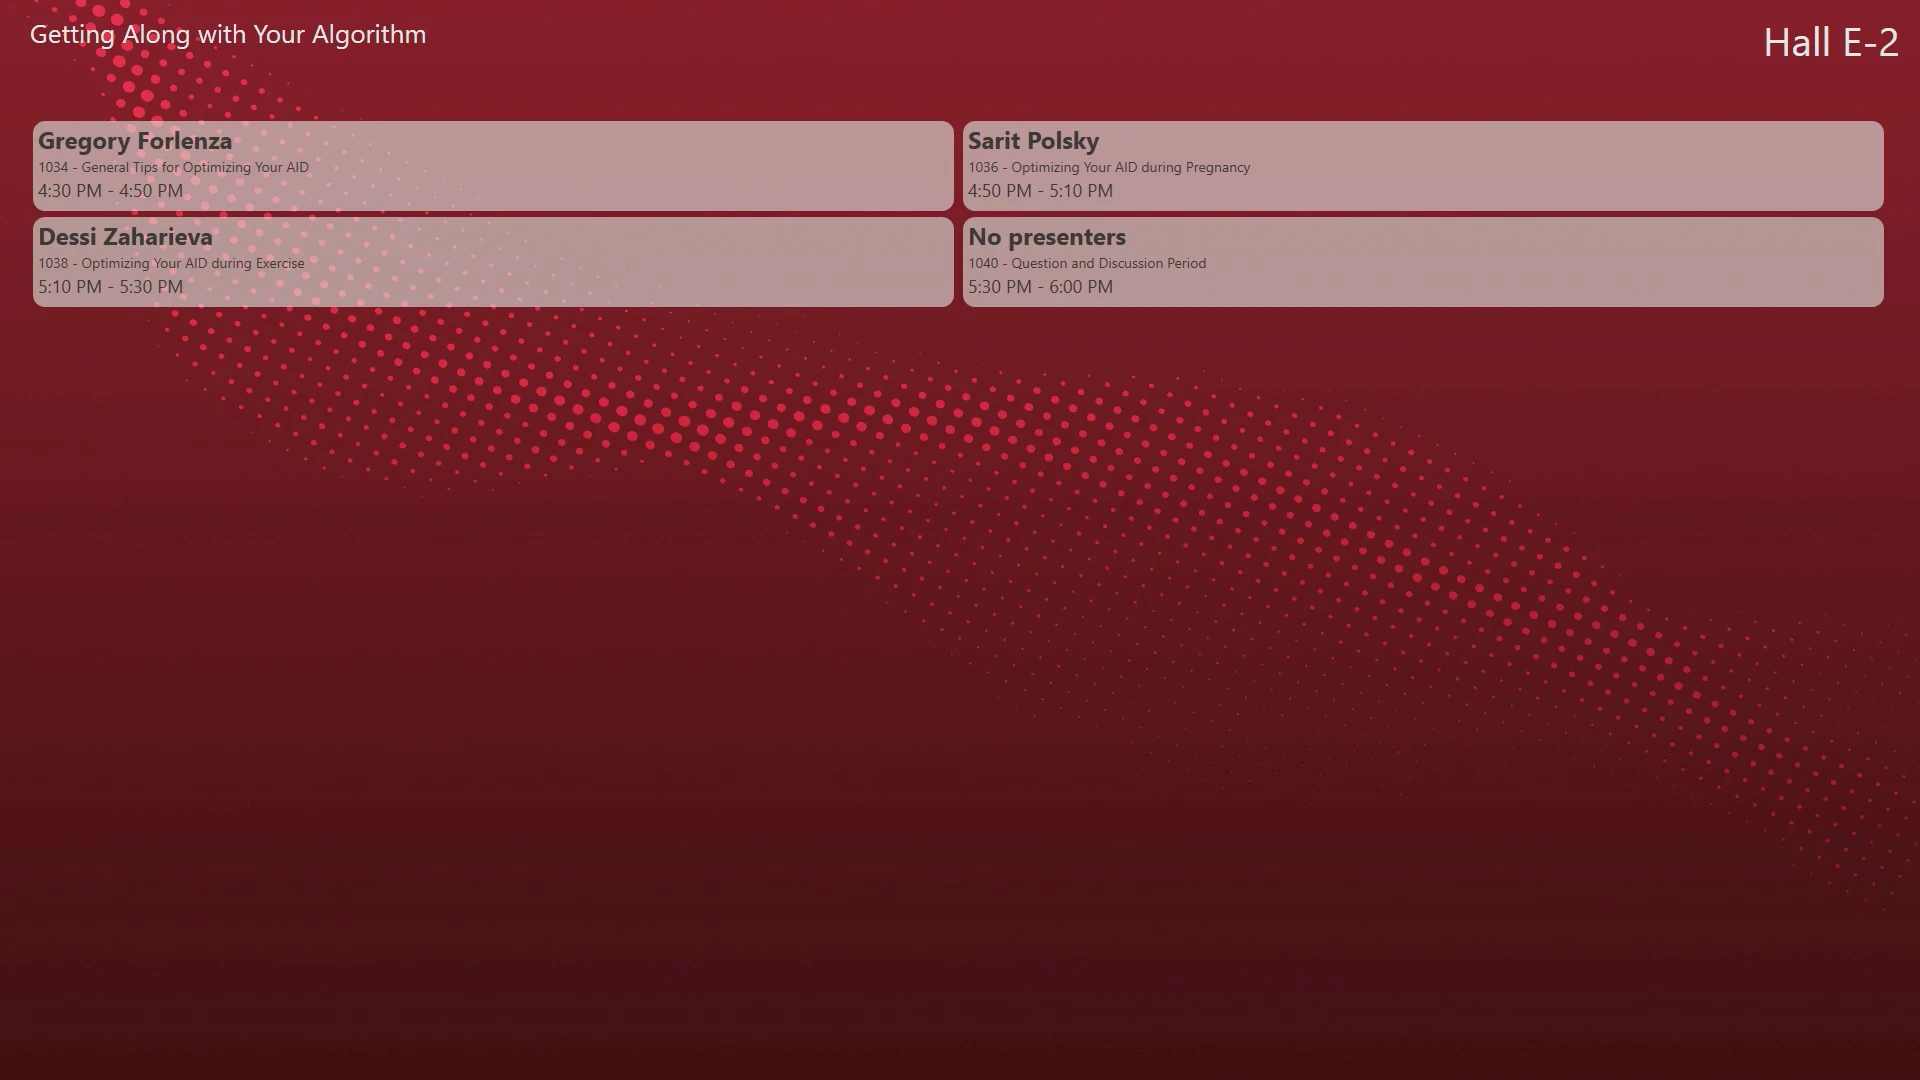Click the Hall E-2 room label

pyautogui.click(x=1830, y=42)
